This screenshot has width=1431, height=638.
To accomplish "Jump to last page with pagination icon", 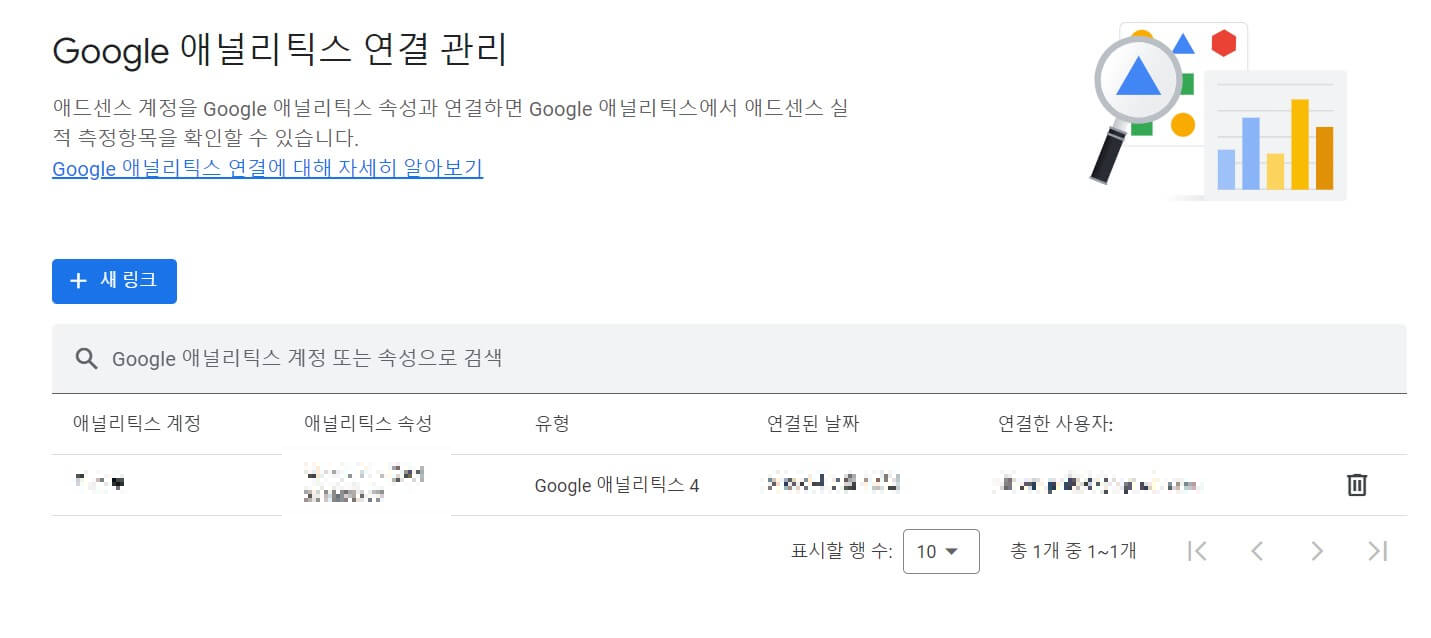I will [x=1378, y=551].
